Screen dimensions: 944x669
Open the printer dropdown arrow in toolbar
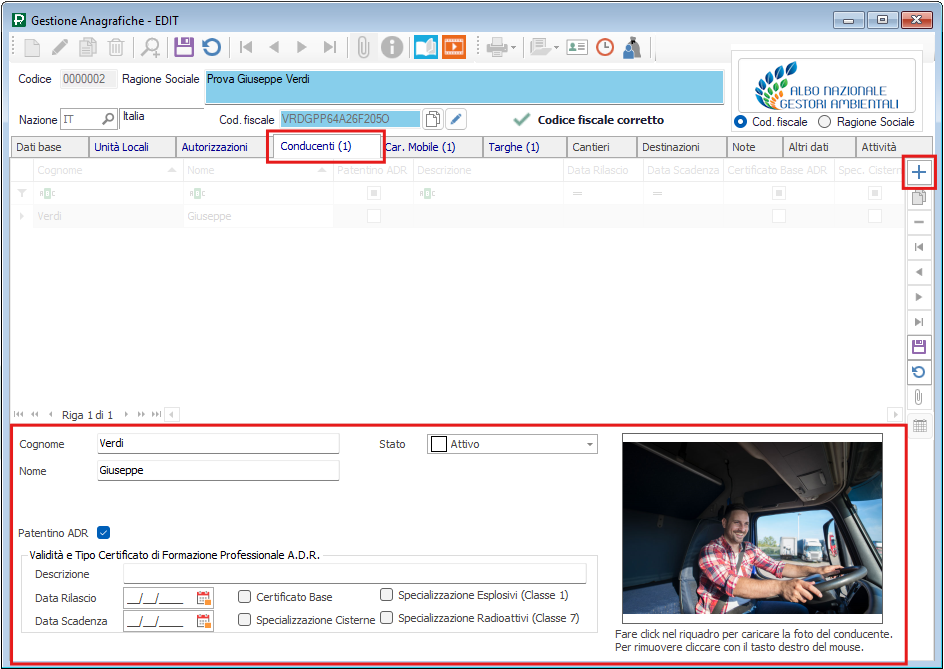click(x=513, y=47)
